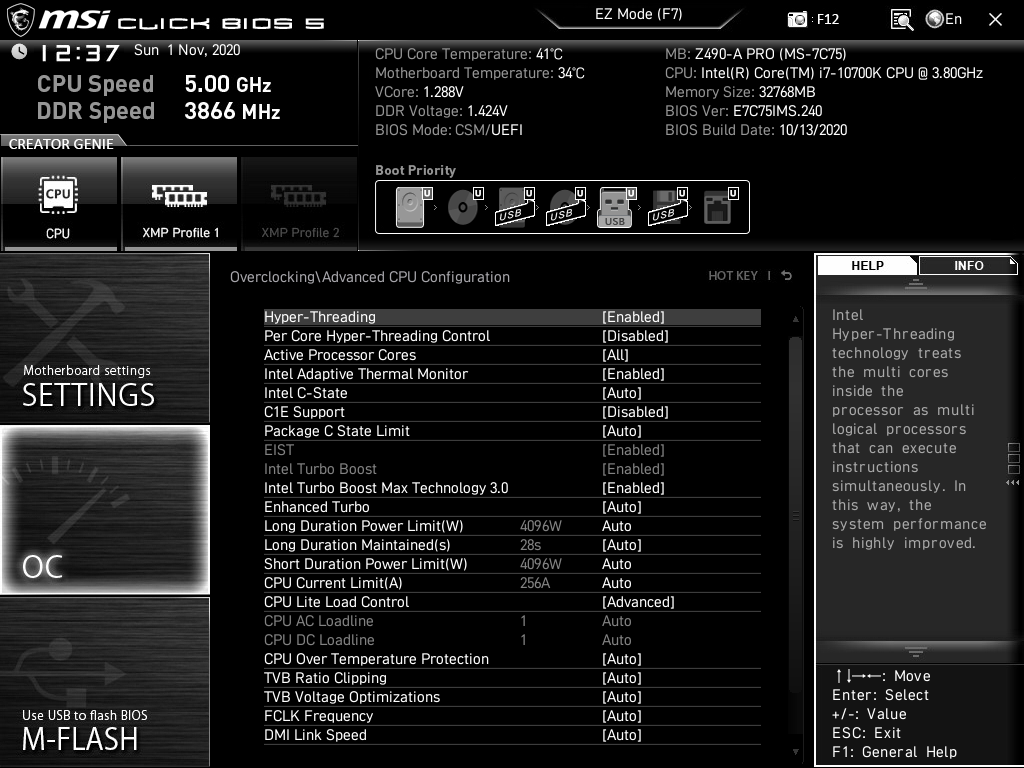Select the USB floppy boot device icon
The image size is (1024, 768).
[667, 207]
